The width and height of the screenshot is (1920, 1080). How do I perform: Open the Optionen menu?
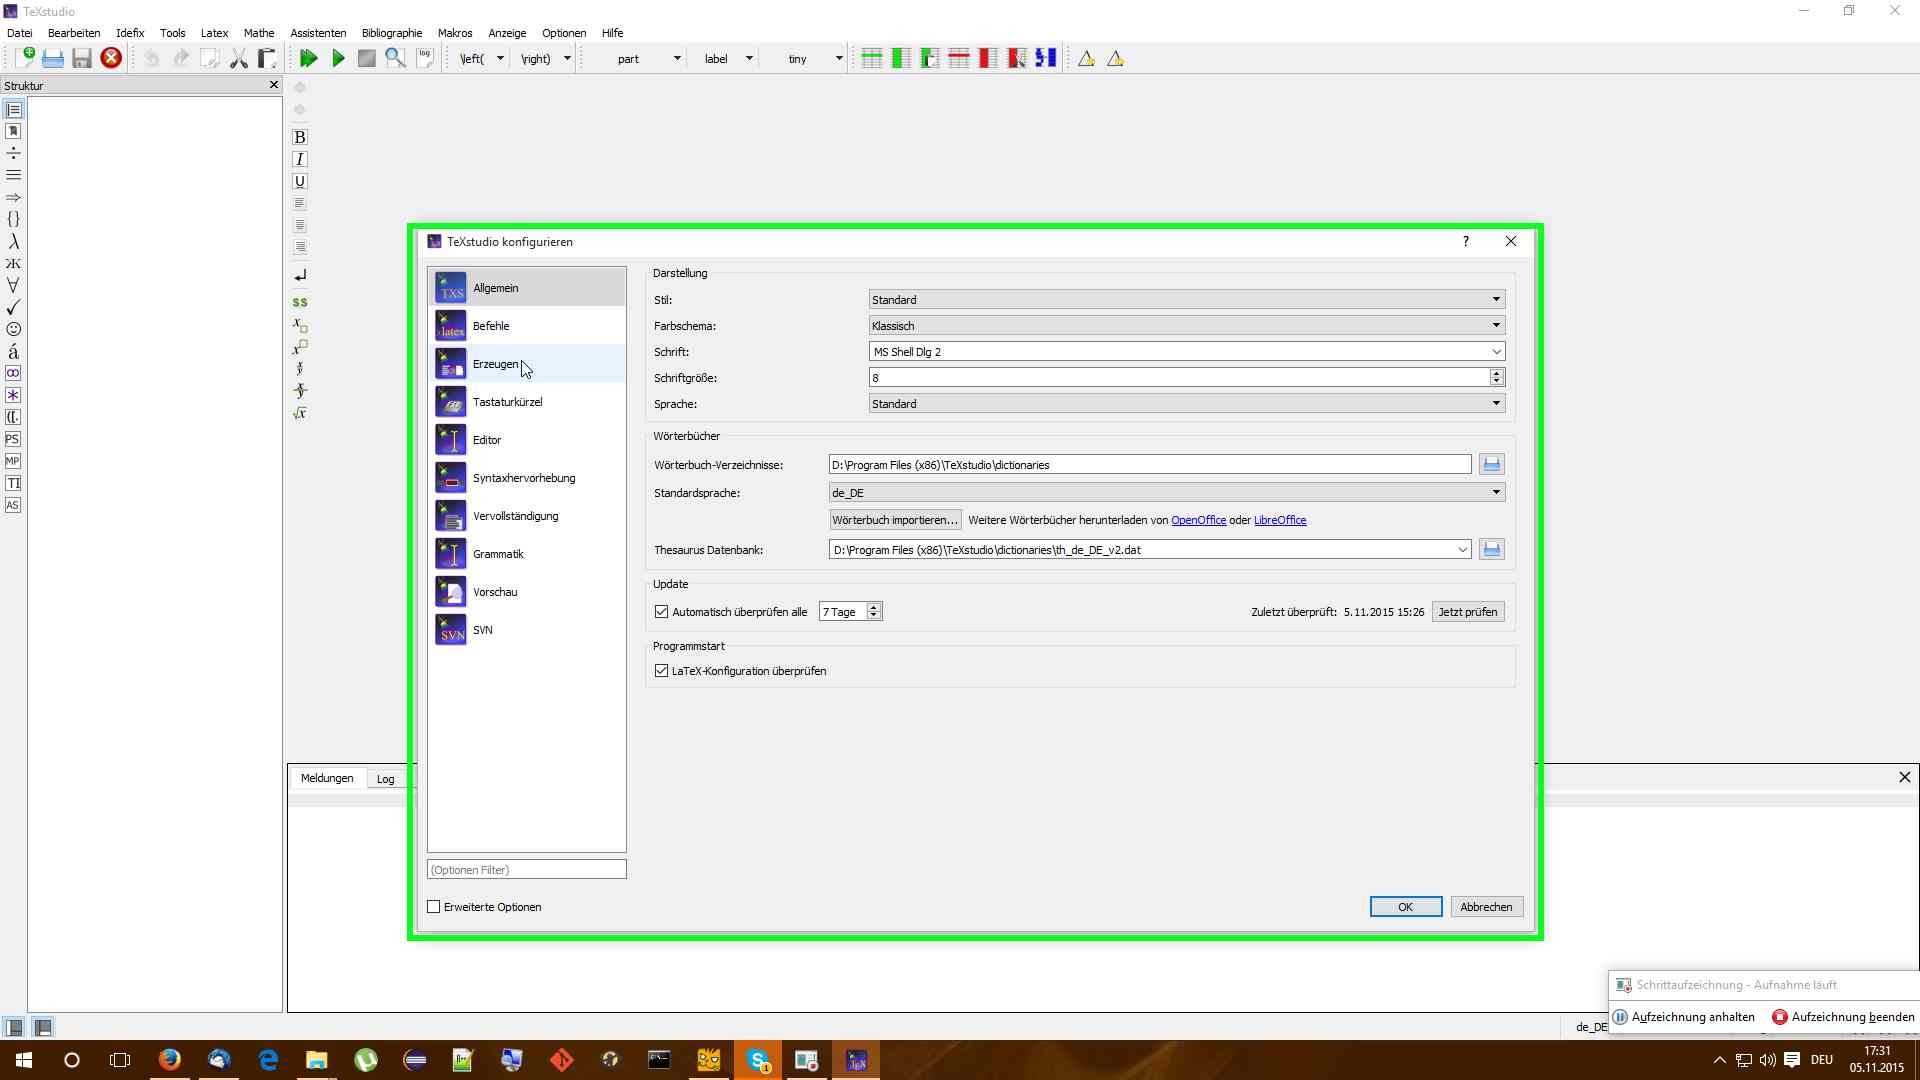click(x=564, y=33)
